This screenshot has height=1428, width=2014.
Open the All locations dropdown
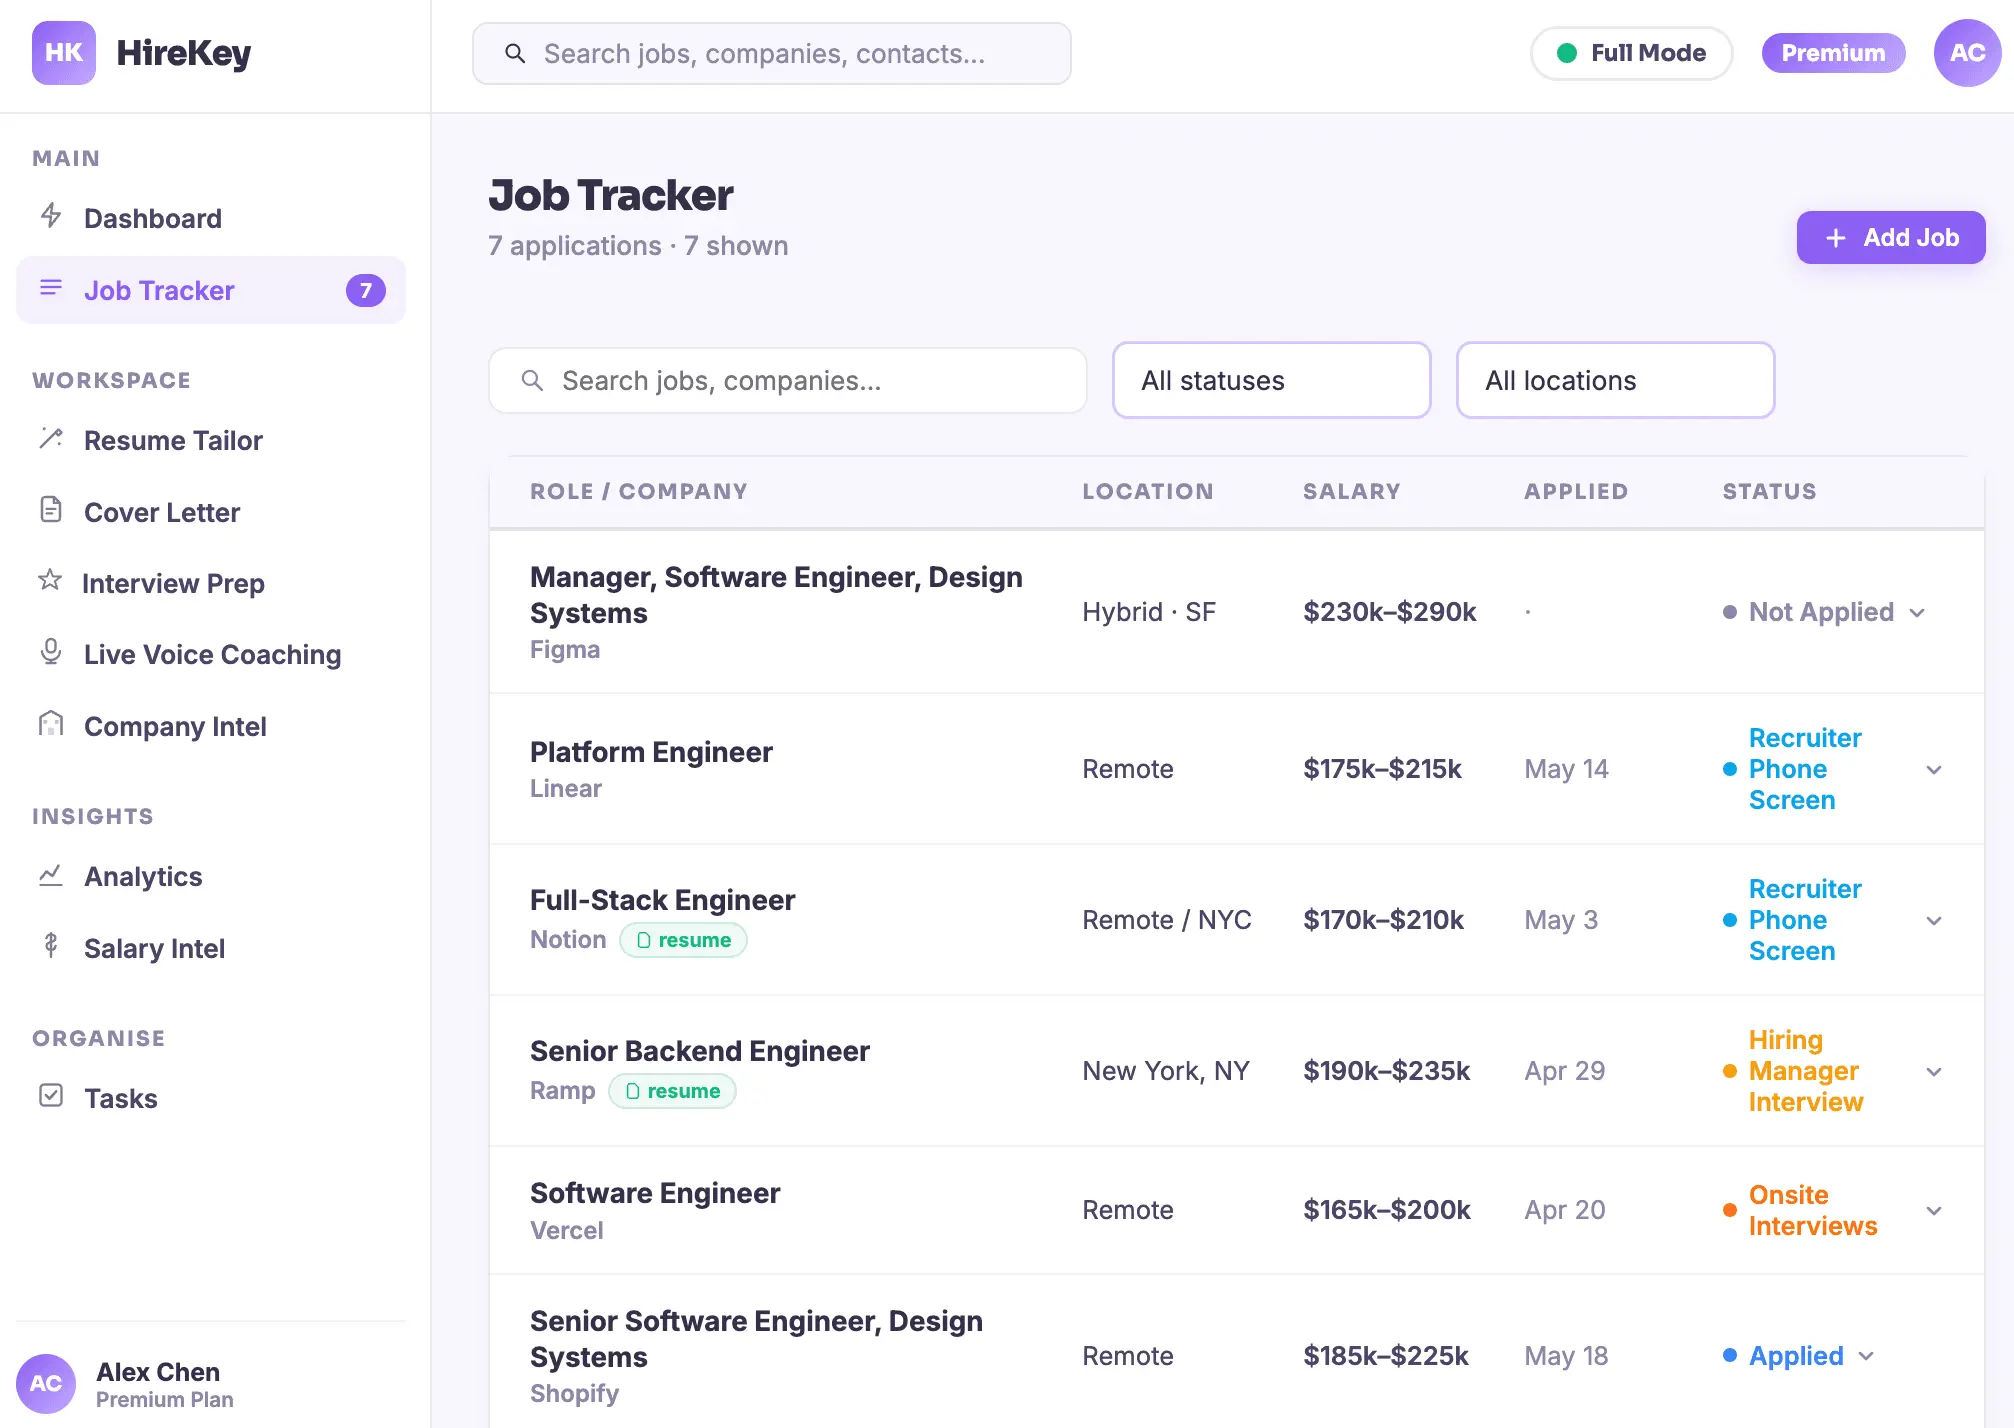(x=1615, y=381)
